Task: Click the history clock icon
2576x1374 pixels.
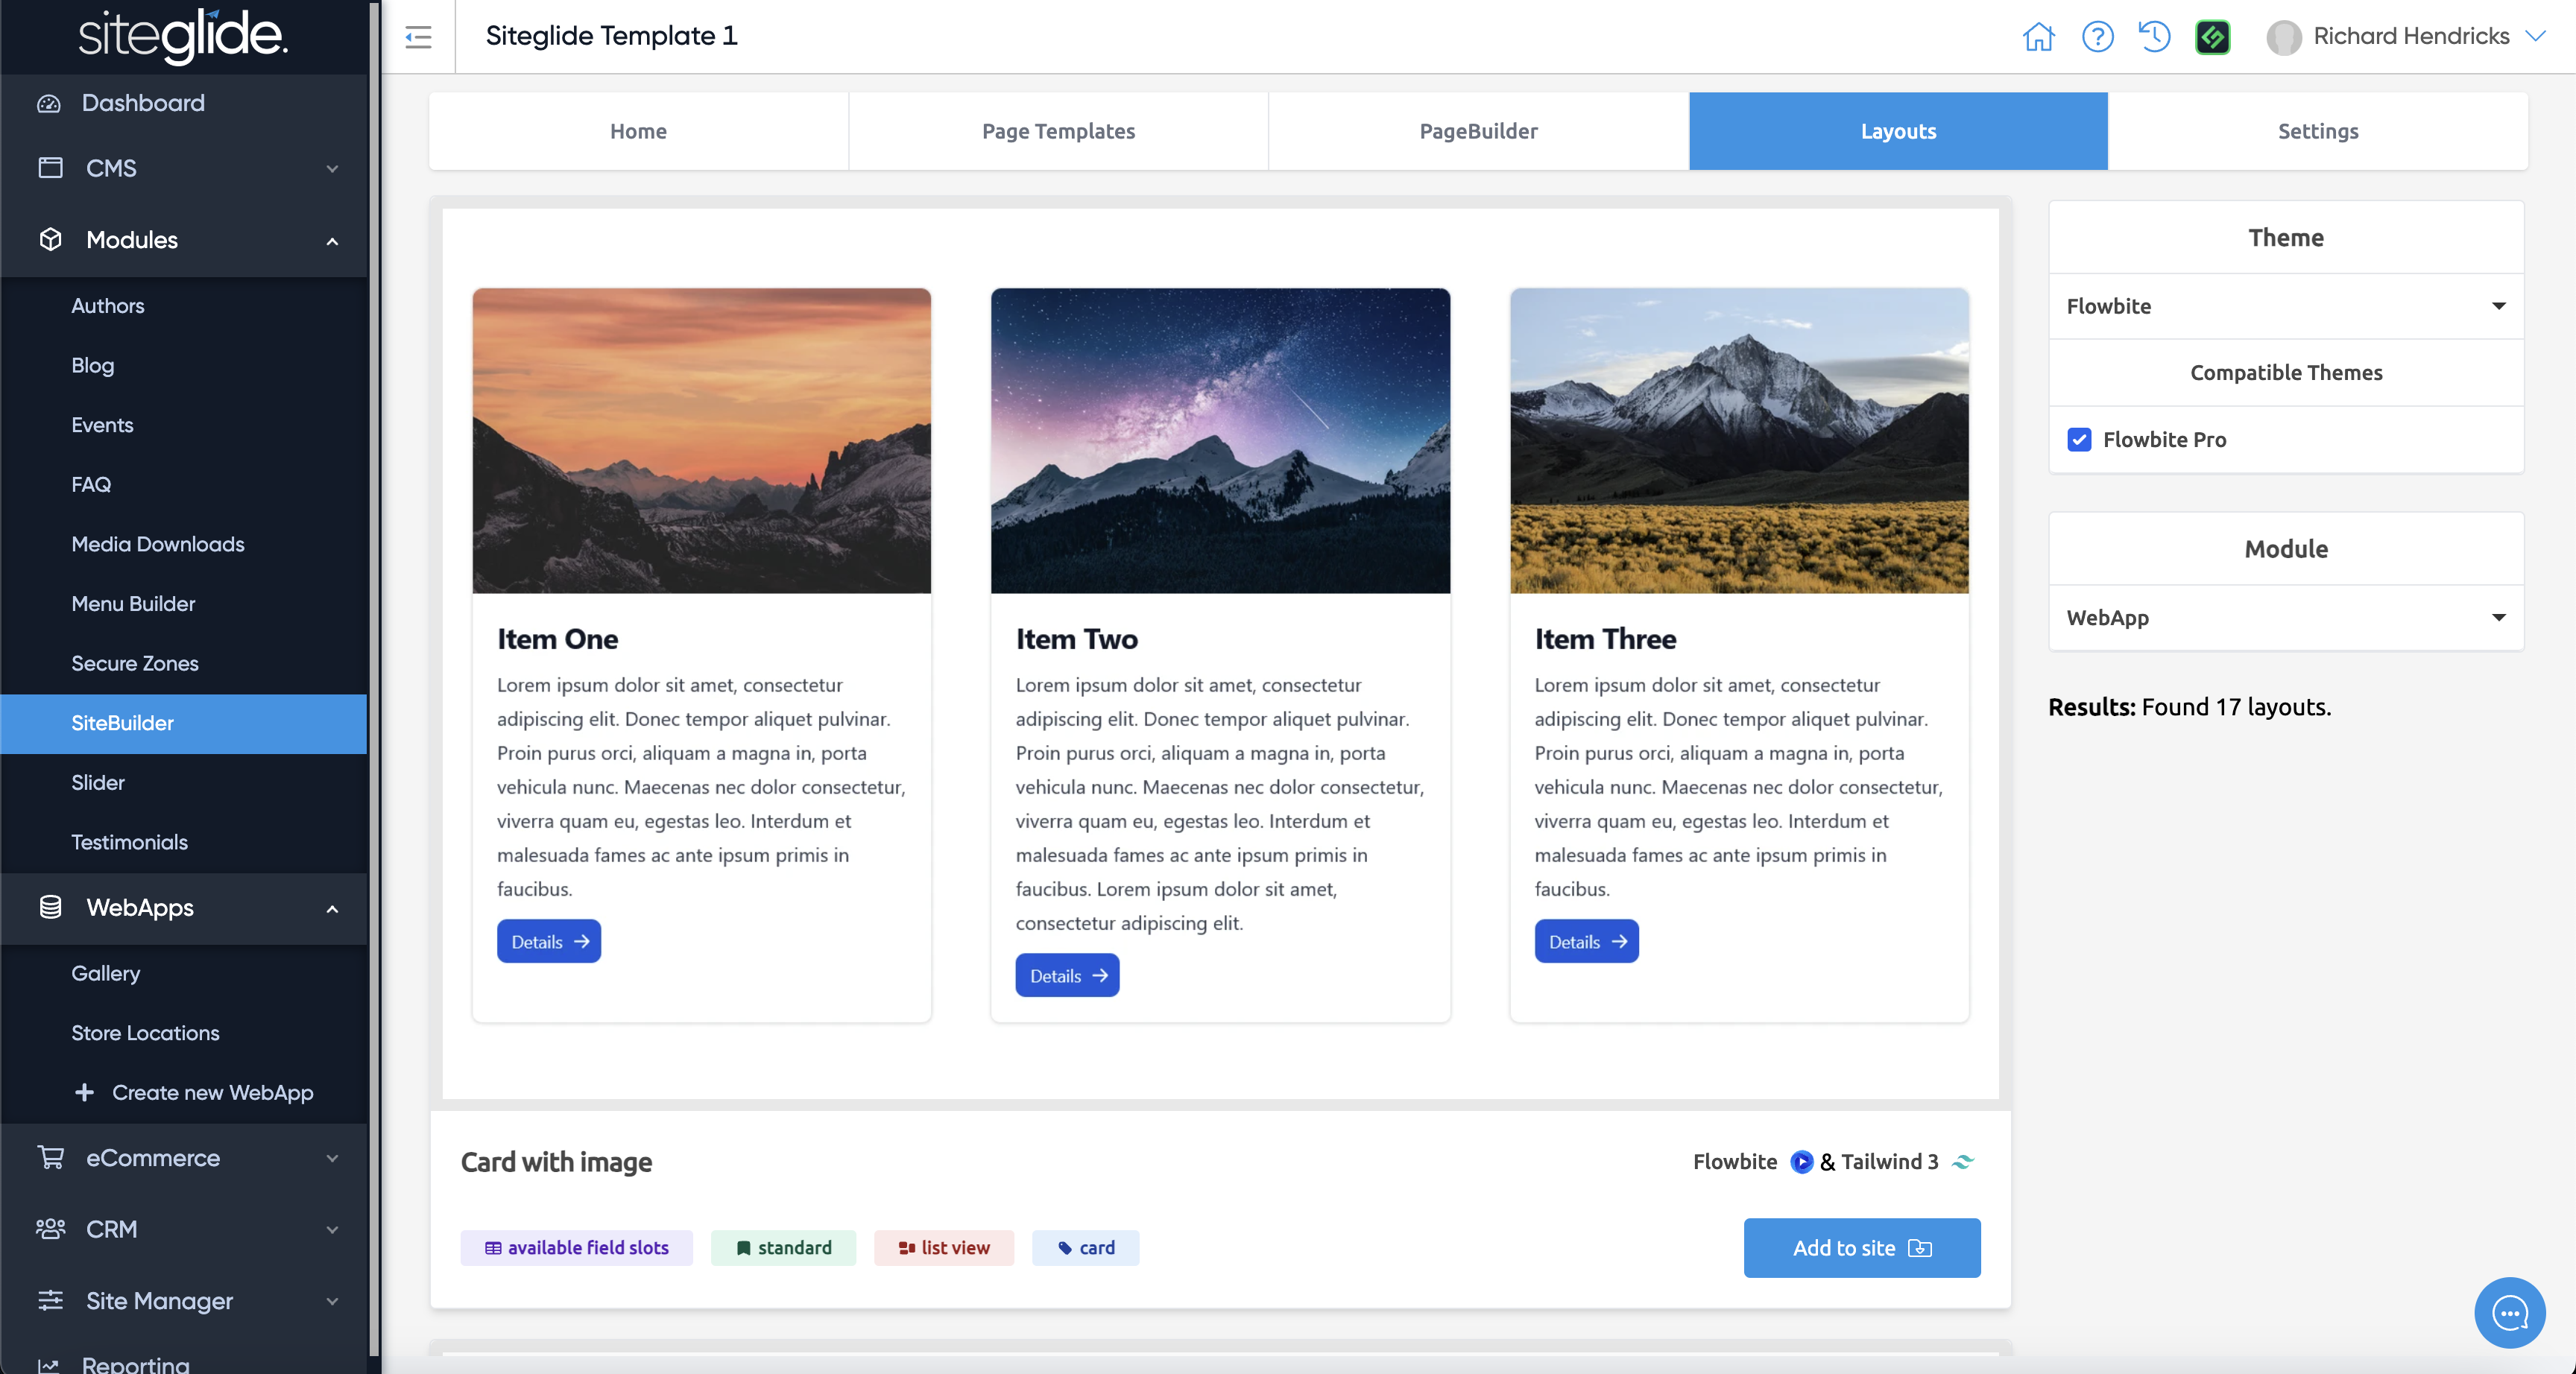Action: tap(2154, 37)
